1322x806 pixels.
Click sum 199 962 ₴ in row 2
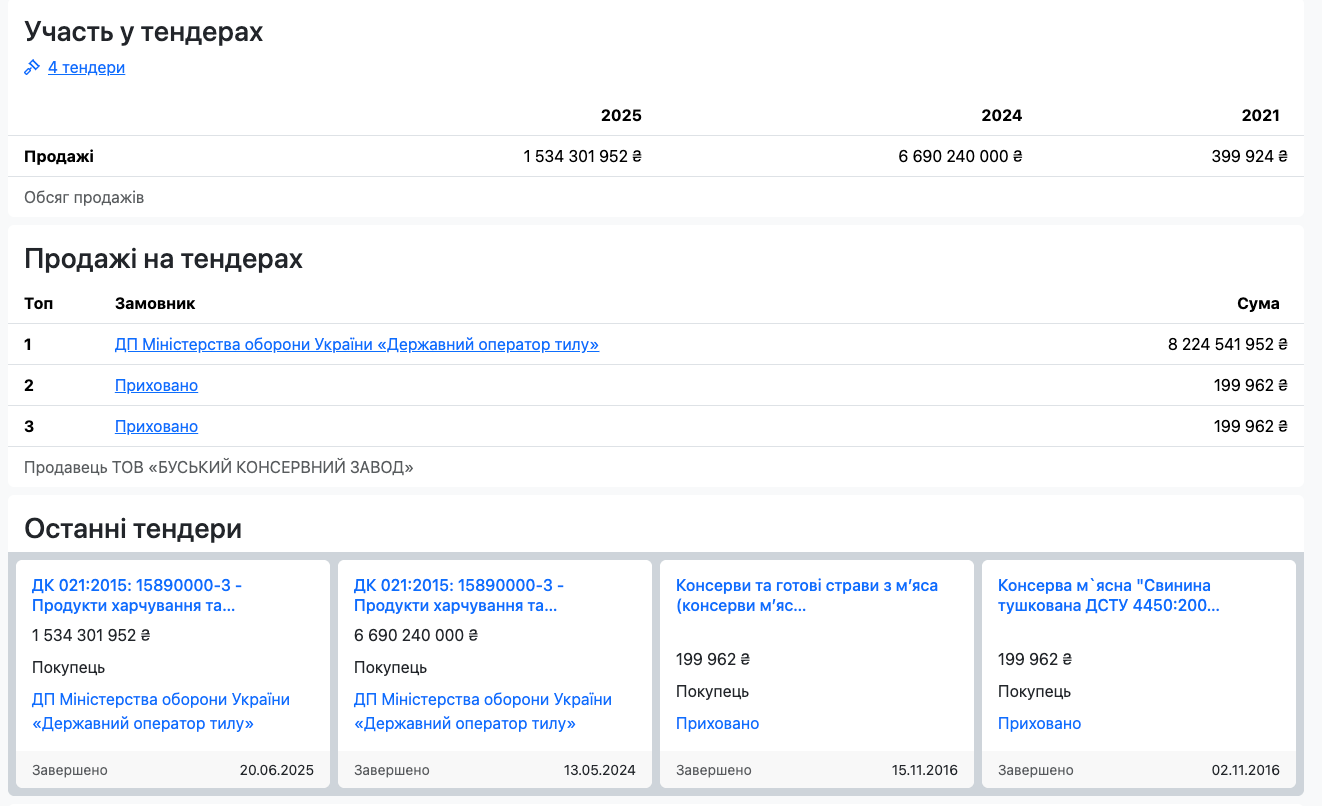pyautogui.click(x=1251, y=385)
